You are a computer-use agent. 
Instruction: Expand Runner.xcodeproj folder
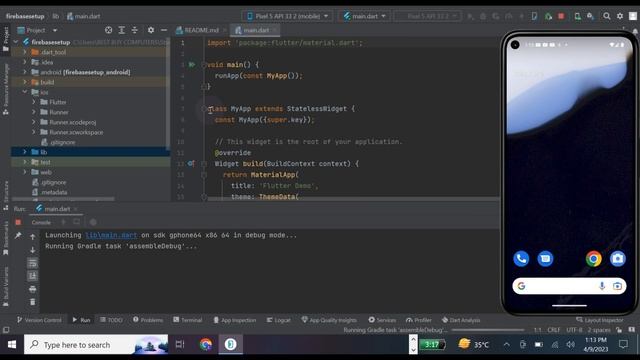34,122
